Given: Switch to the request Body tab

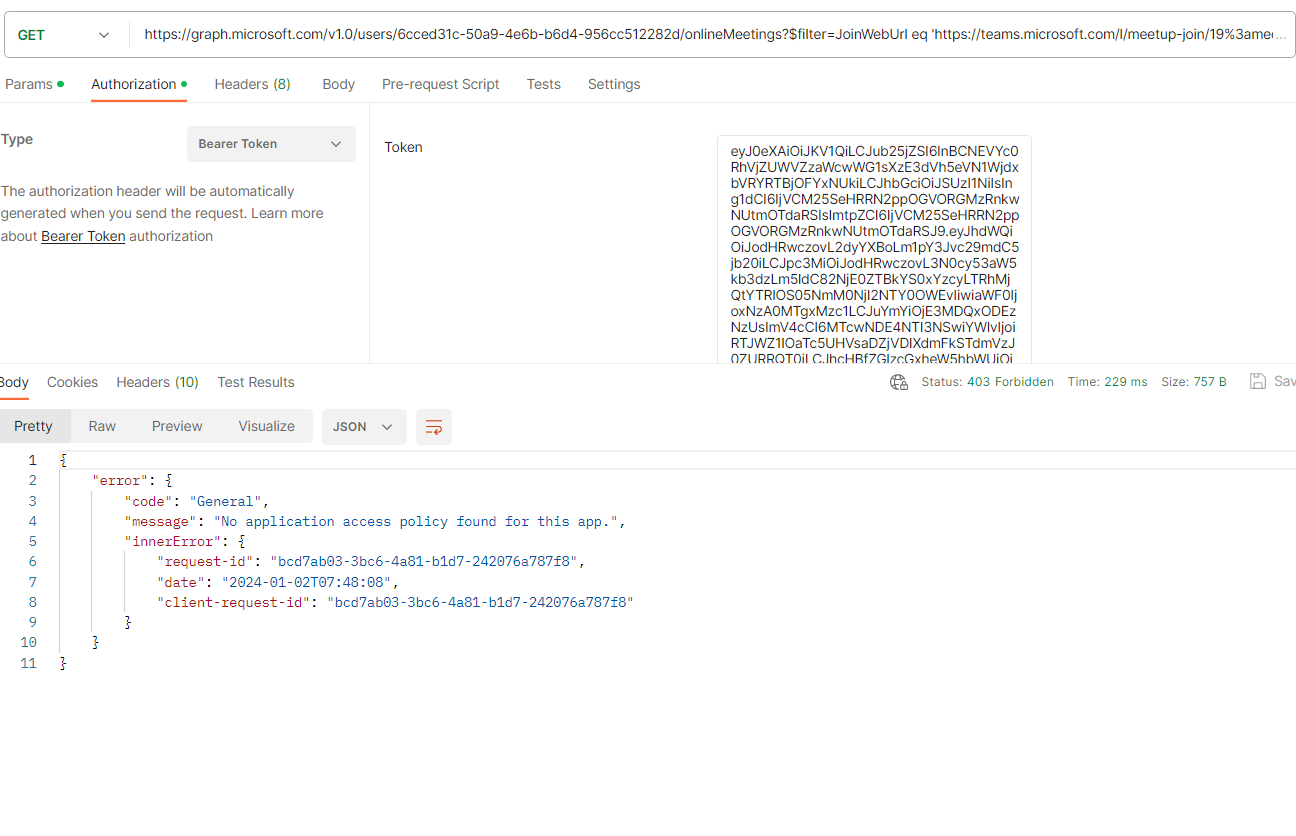Looking at the screenshot, I should [338, 84].
